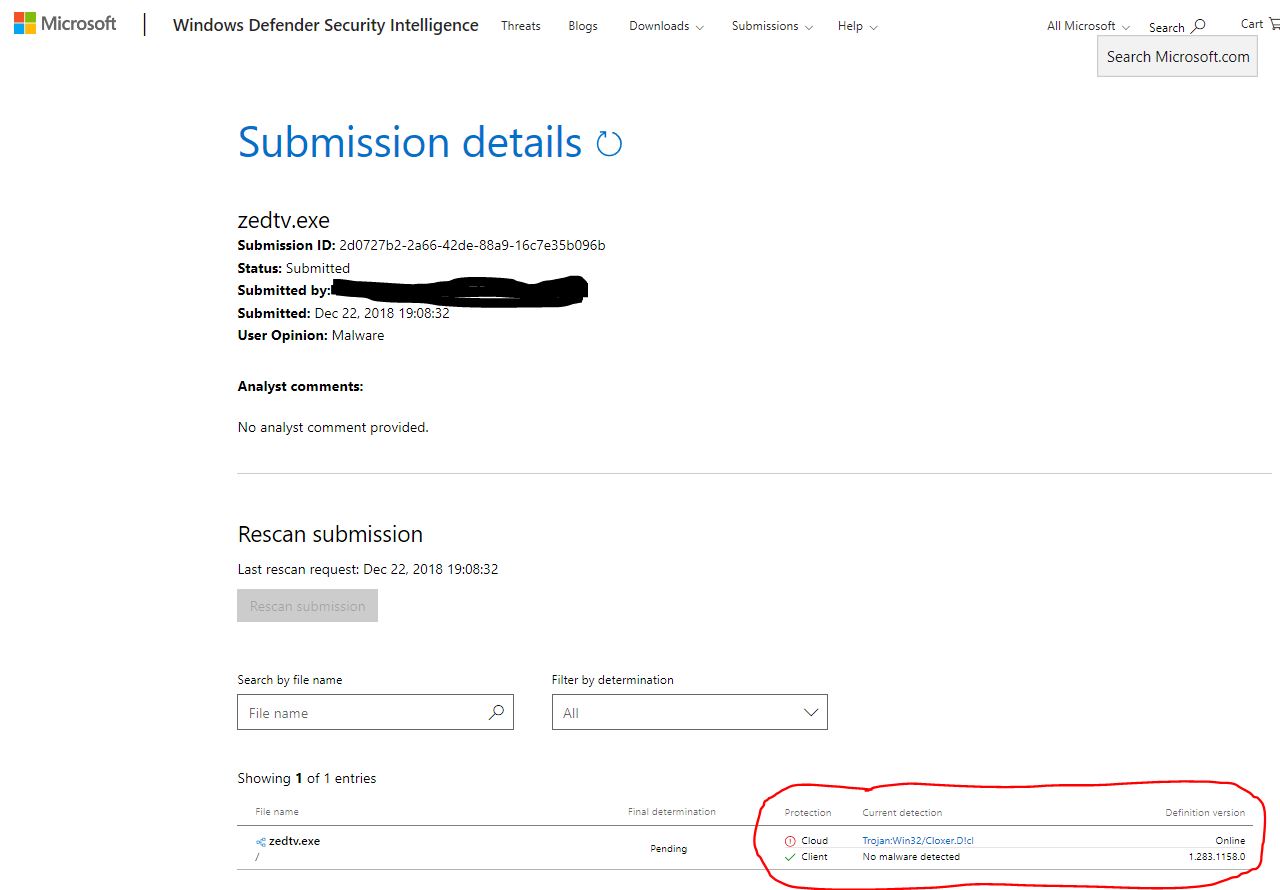Open the Threats menu item
Screen dimensions: 1280x890
(x=521, y=26)
